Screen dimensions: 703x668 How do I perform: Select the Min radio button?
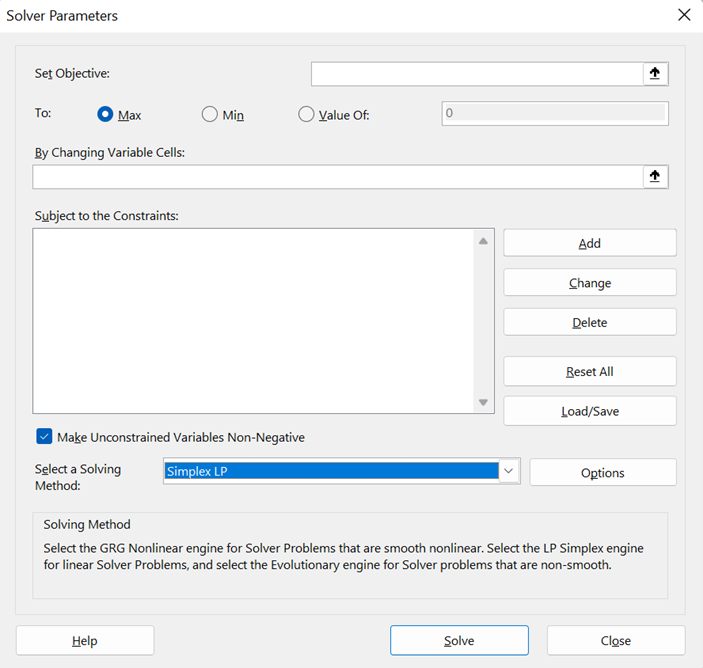click(209, 114)
